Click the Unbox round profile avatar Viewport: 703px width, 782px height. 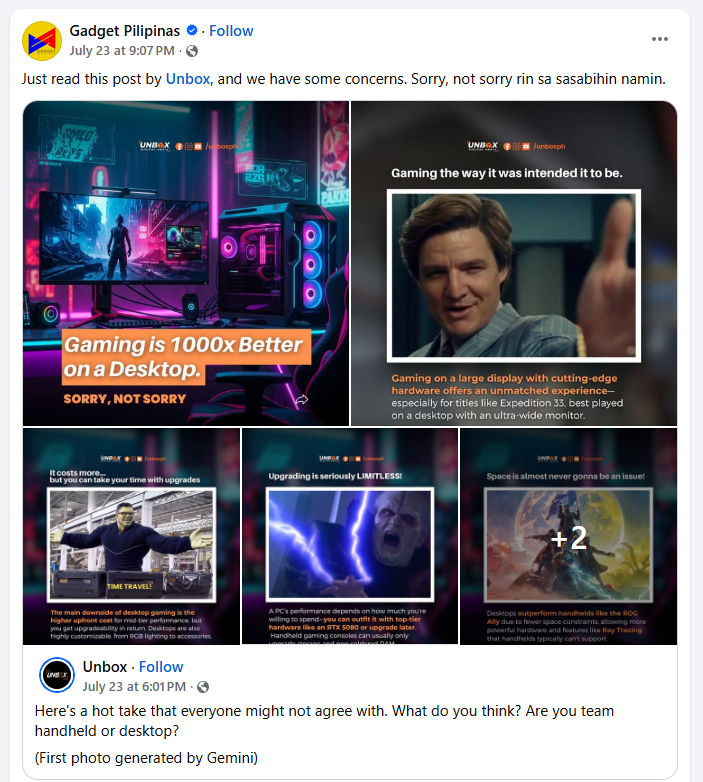(x=57, y=675)
